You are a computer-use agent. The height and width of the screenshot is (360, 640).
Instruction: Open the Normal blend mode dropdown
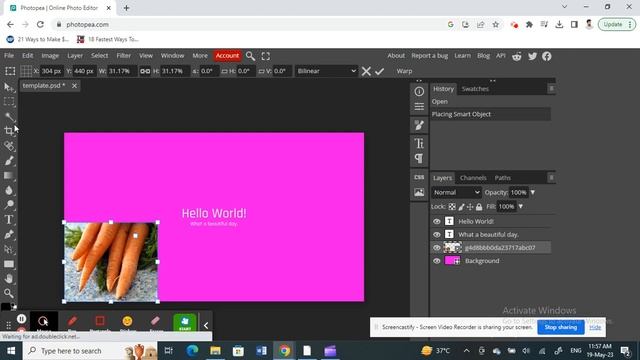pyautogui.click(x=456, y=192)
